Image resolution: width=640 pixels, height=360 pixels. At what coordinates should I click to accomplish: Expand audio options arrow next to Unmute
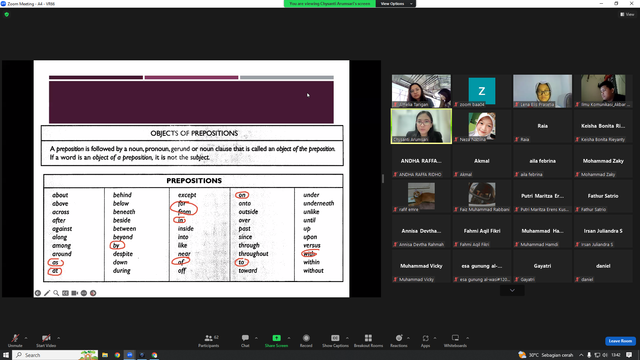(x=26, y=338)
